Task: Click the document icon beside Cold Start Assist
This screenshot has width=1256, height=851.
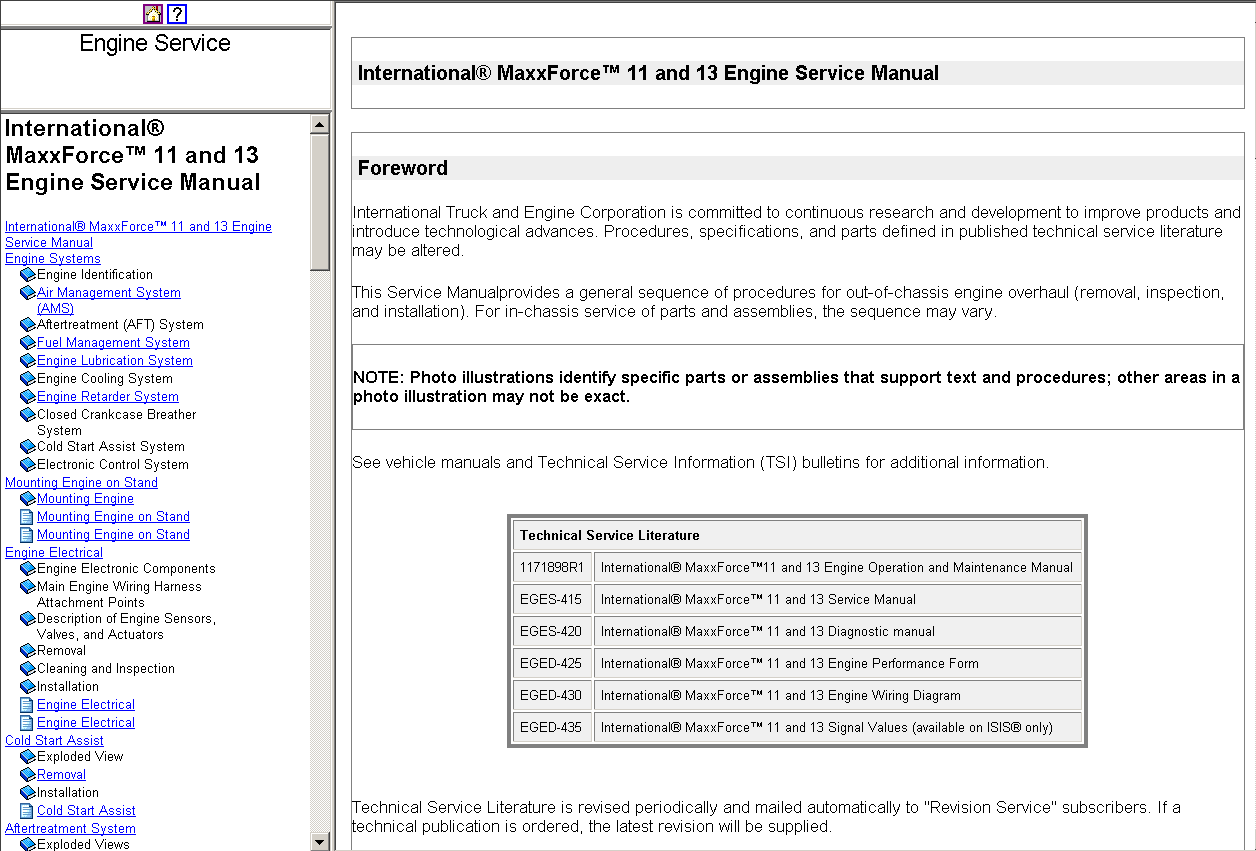Action: pos(27,810)
